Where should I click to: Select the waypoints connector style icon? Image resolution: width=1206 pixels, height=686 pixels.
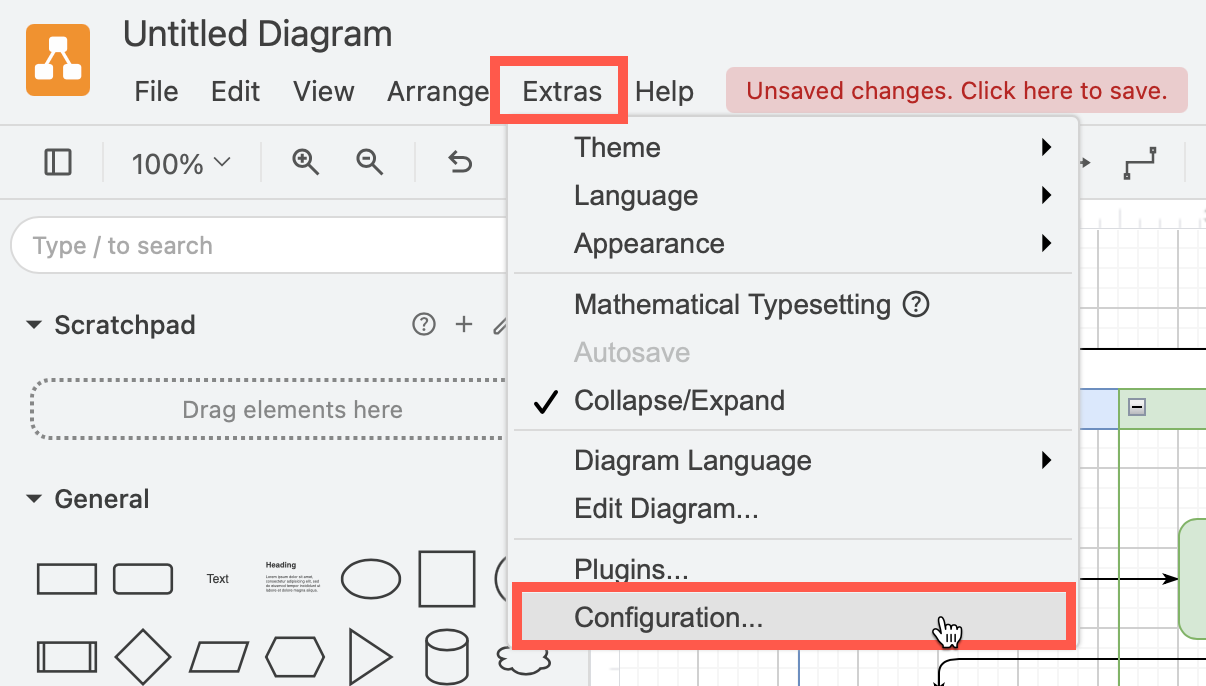coord(1140,163)
